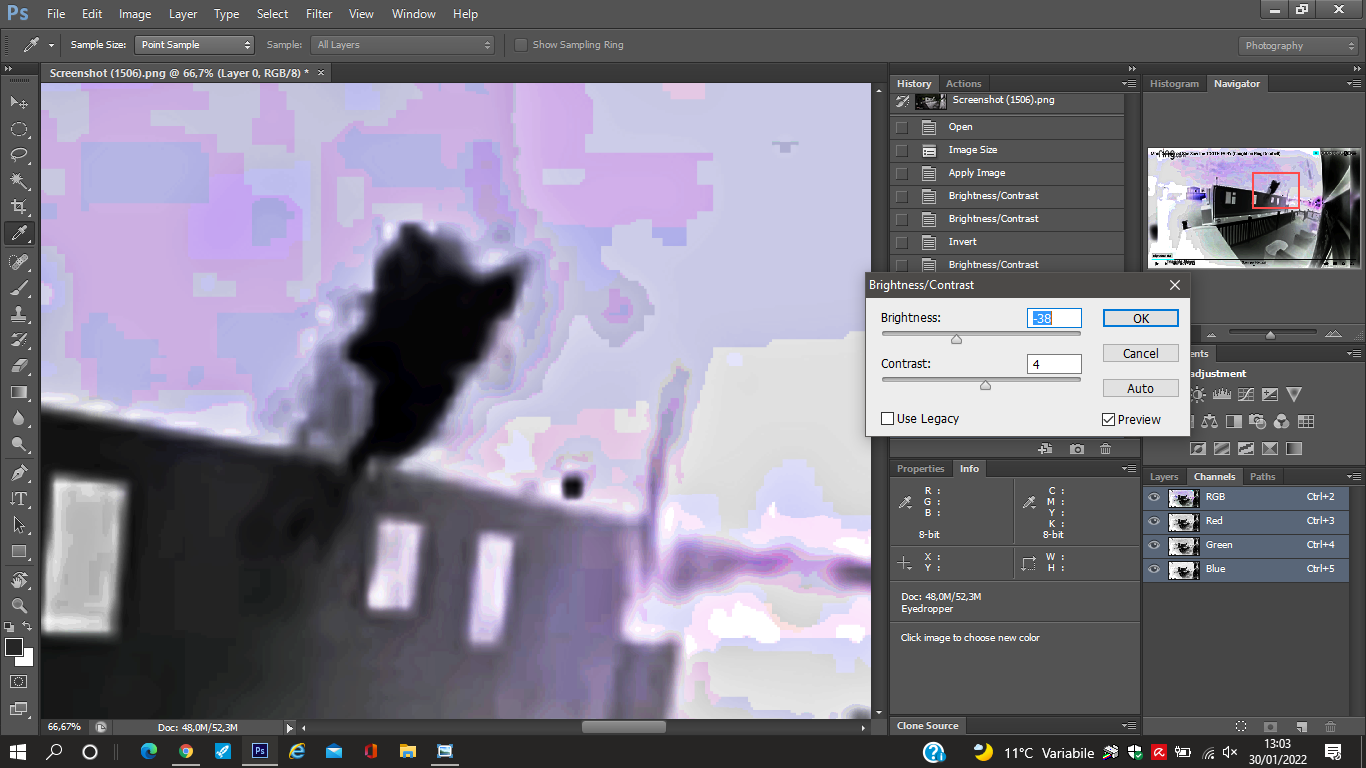Switch to the Layers tab

coord(1164,477)
